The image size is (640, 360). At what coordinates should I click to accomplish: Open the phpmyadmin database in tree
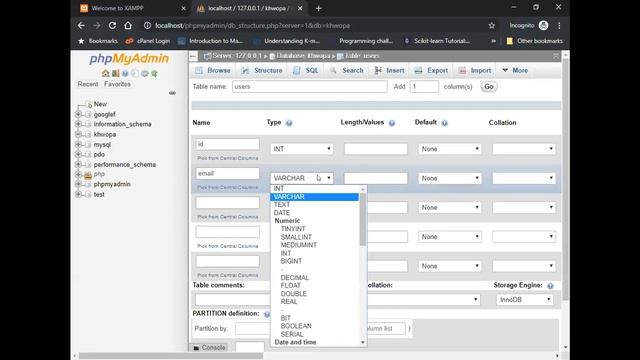tap(112, 184)
